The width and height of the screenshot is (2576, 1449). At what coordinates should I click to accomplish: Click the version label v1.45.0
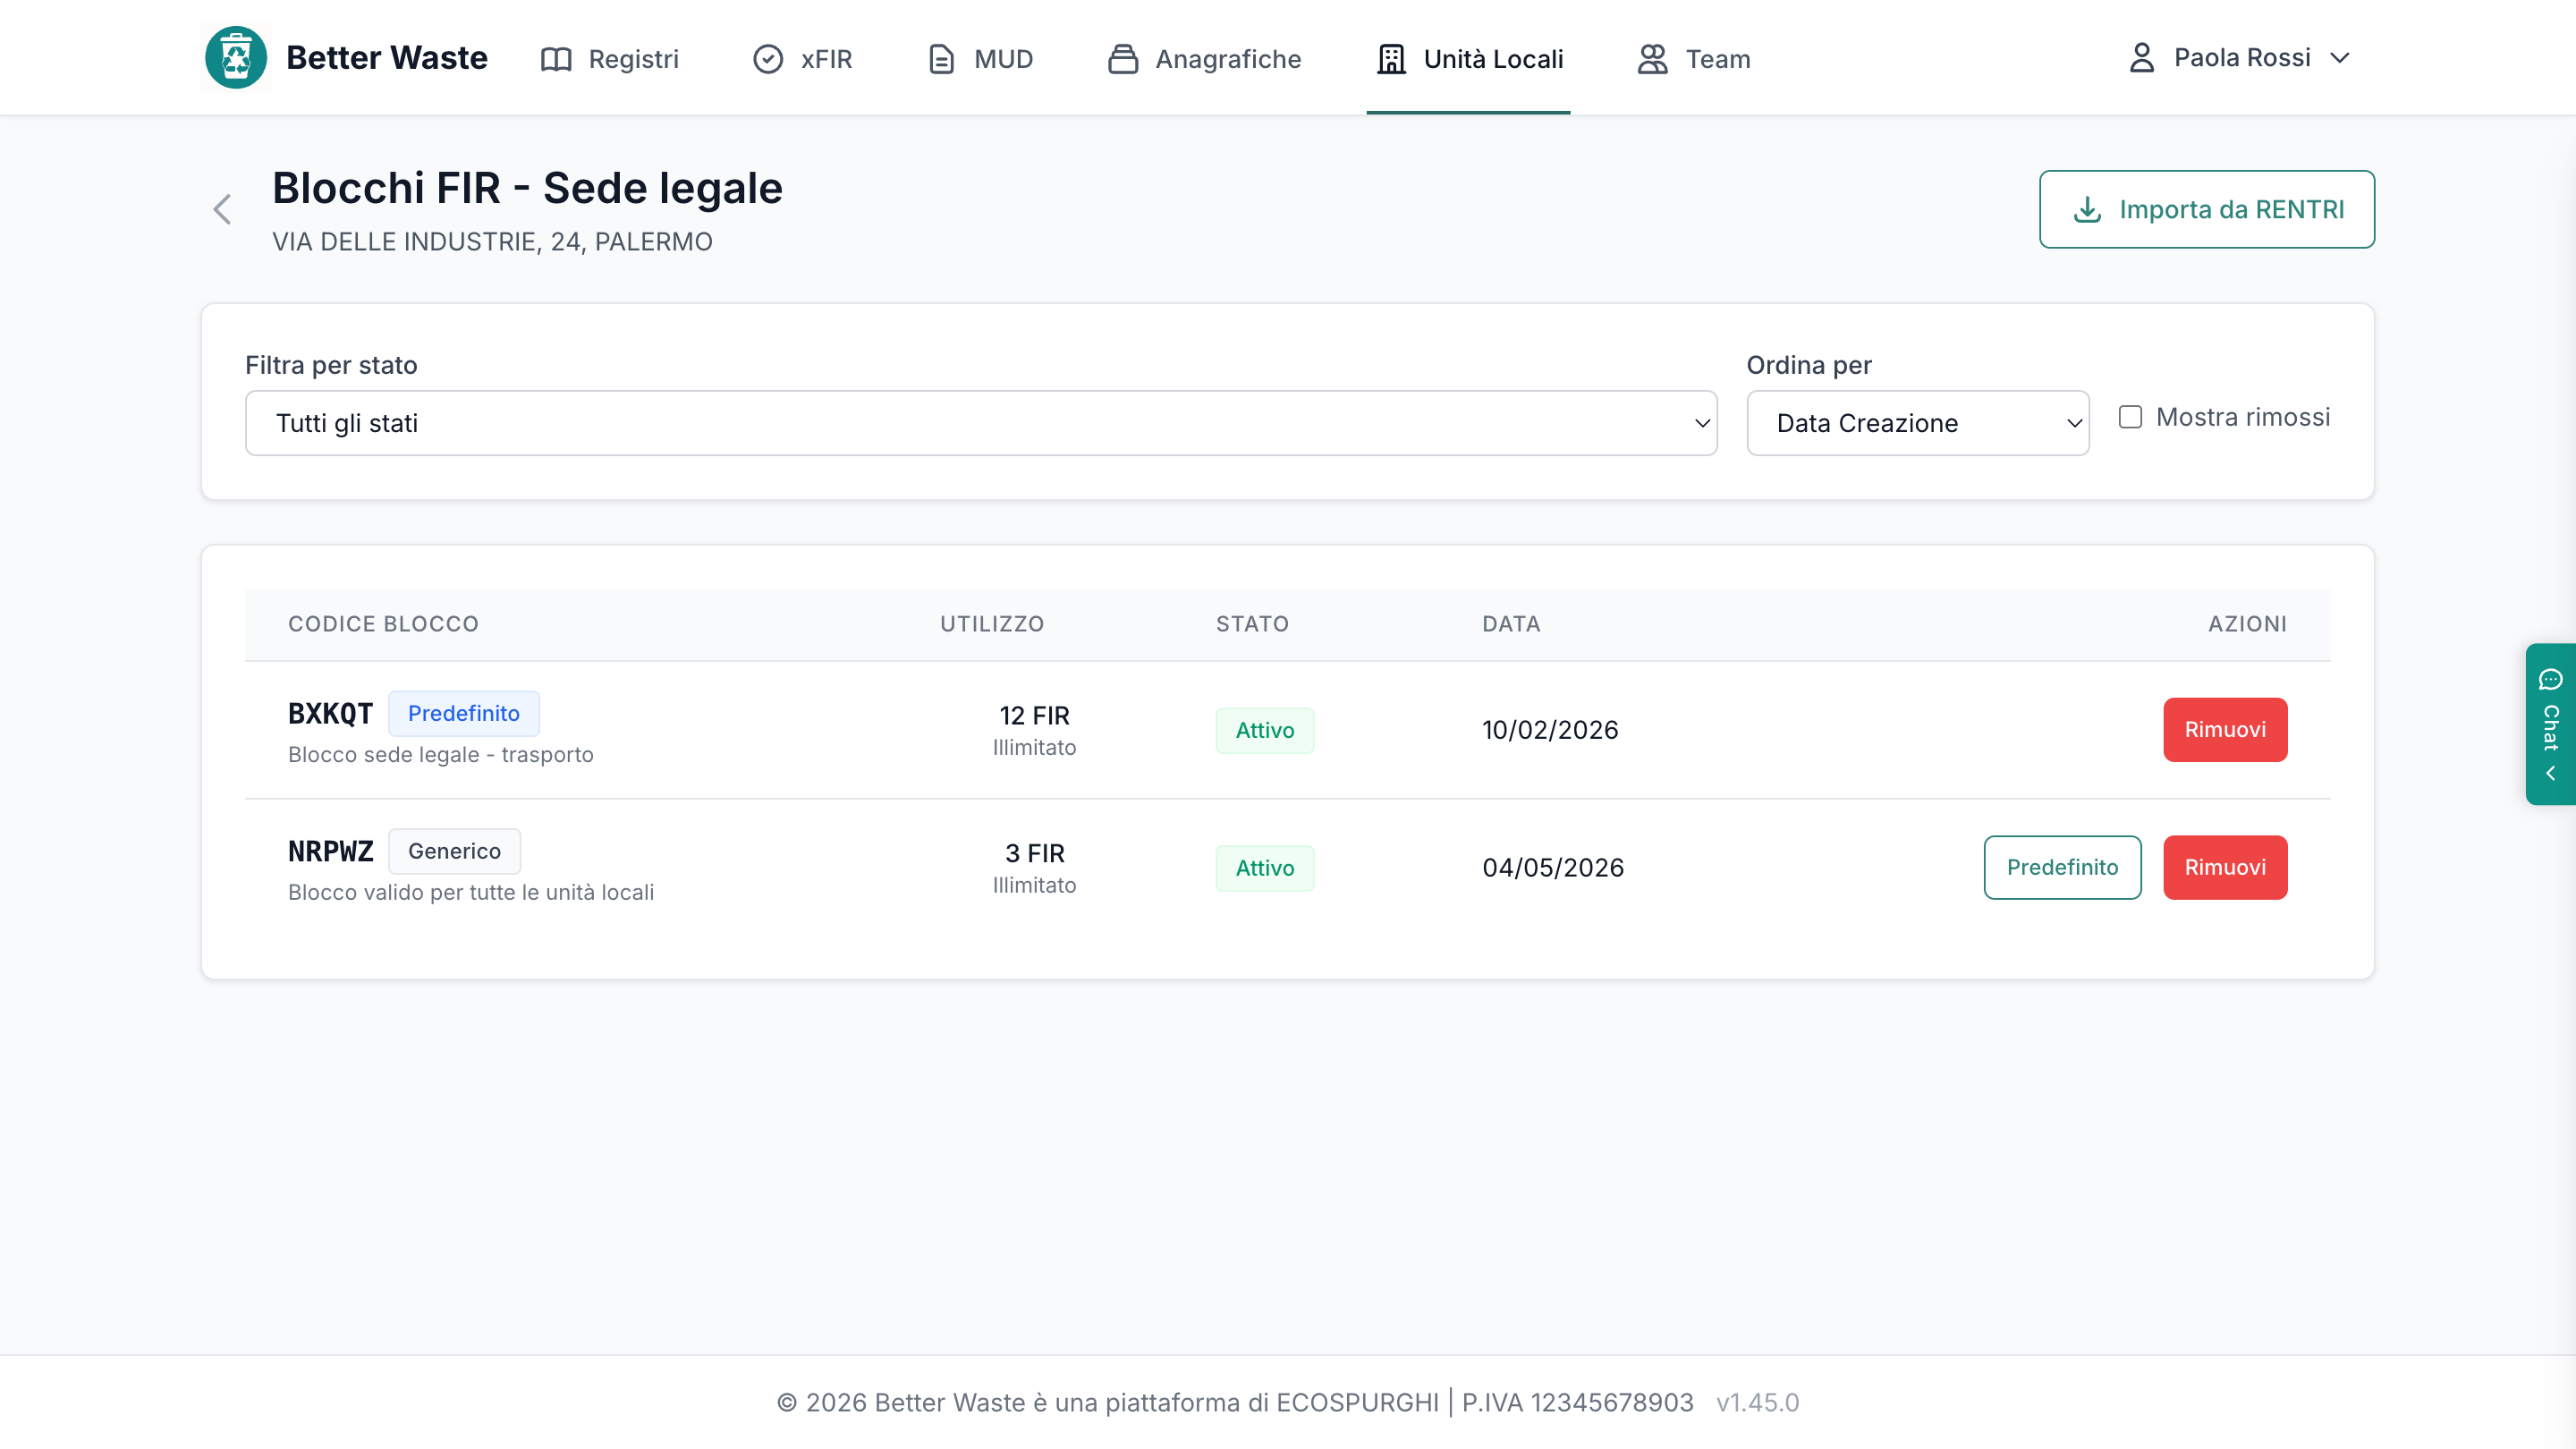[x=1757, y=1402]
